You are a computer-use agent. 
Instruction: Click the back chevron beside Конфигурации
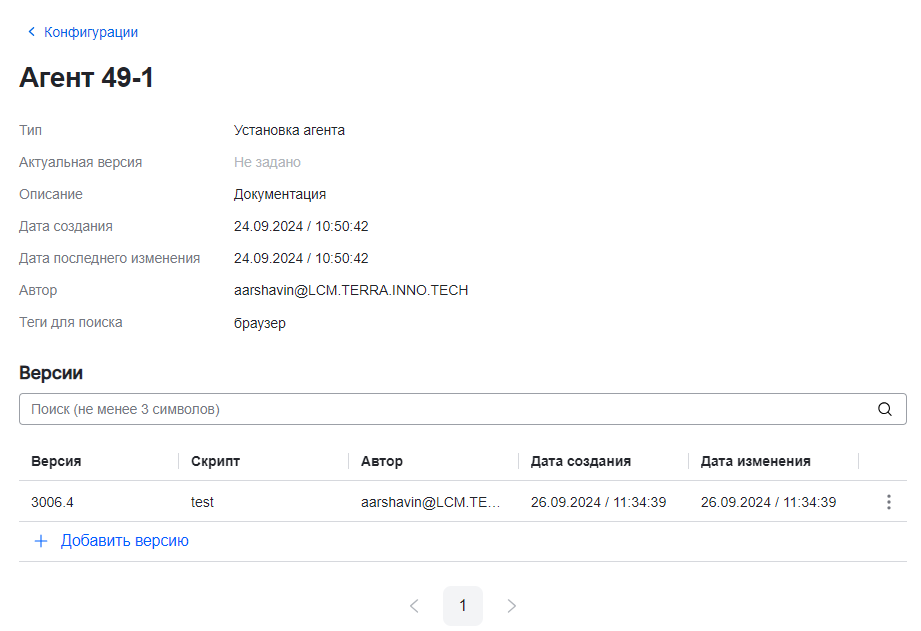click(31, 32)
